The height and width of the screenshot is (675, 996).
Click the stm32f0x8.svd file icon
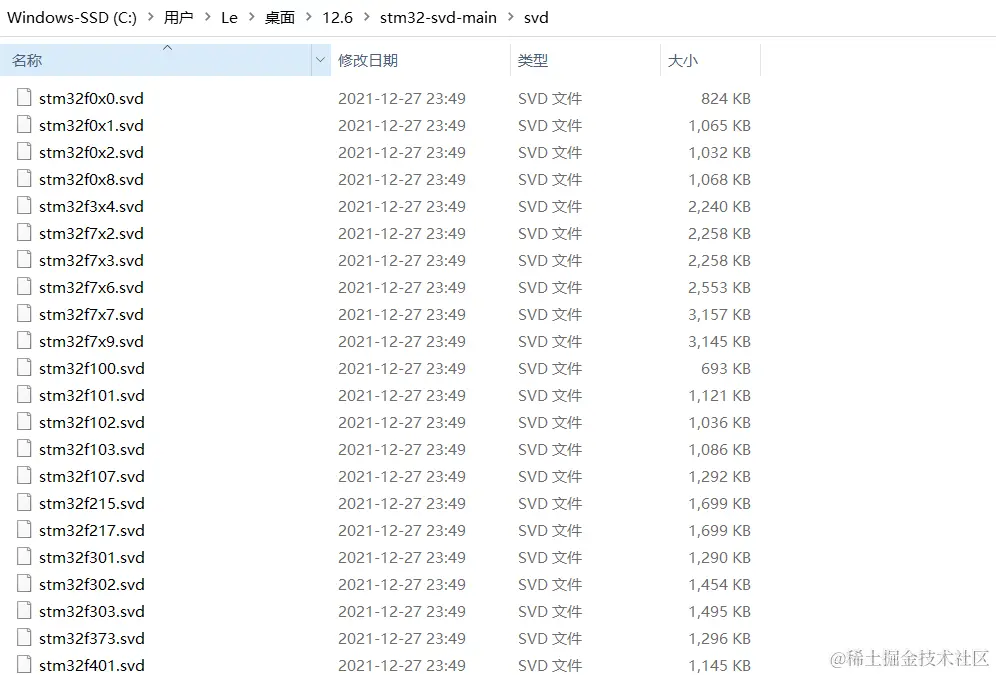(24, 178)
